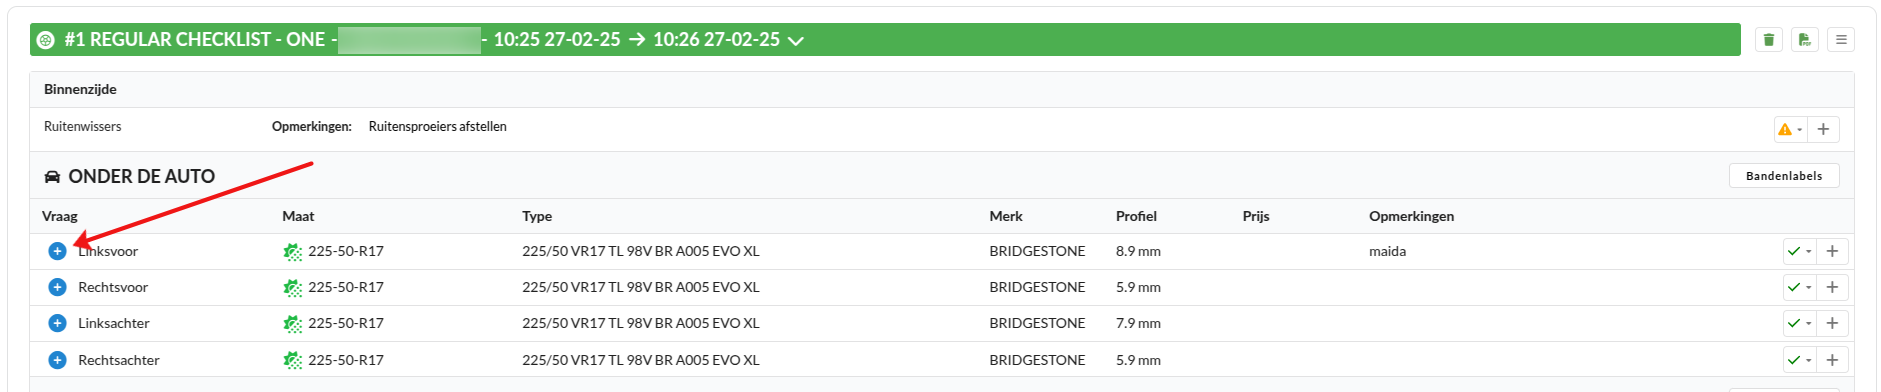Collapse checklist header with chevron arrow
The width and height of the screenshot is (1881, 392).
point(796,41)
